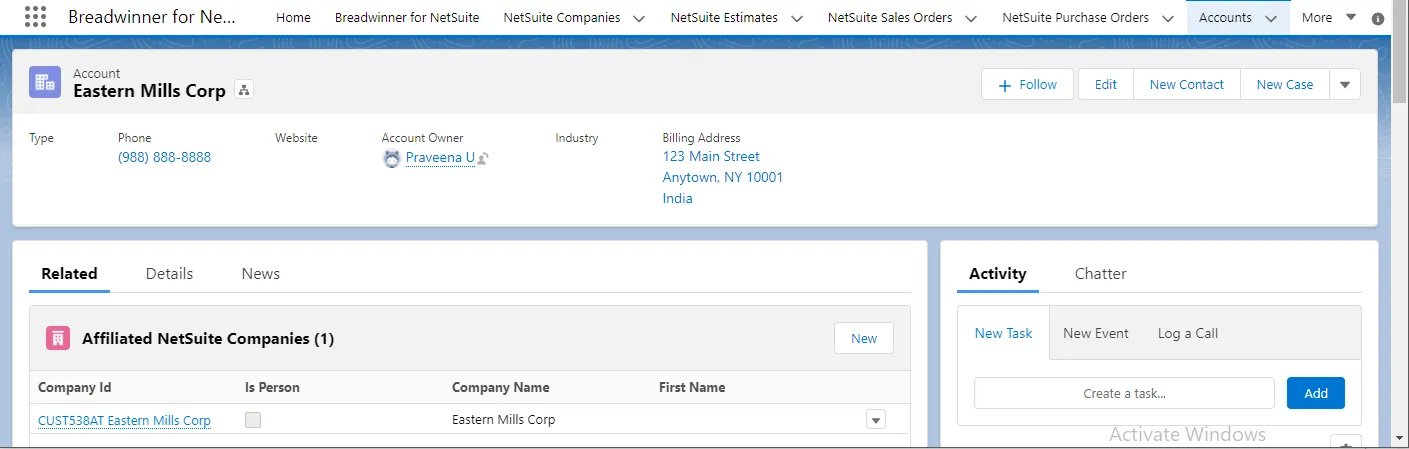View account hierarchy icon next to Eastern Mills Corp
Image resolution: width=1409 pixels, height=449 pixels.
[x=244, y=90]
